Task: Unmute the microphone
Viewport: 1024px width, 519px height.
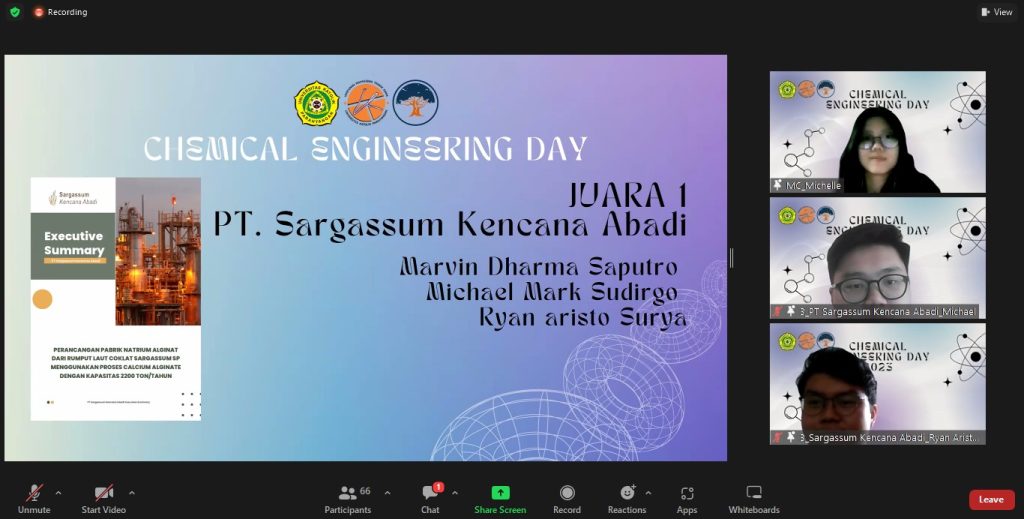Action: [x=34, y=497]
